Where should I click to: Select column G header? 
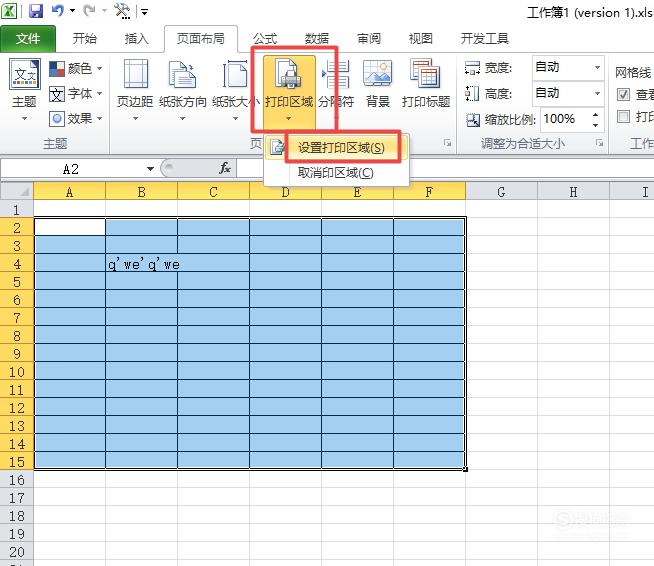tap(501, 192)
